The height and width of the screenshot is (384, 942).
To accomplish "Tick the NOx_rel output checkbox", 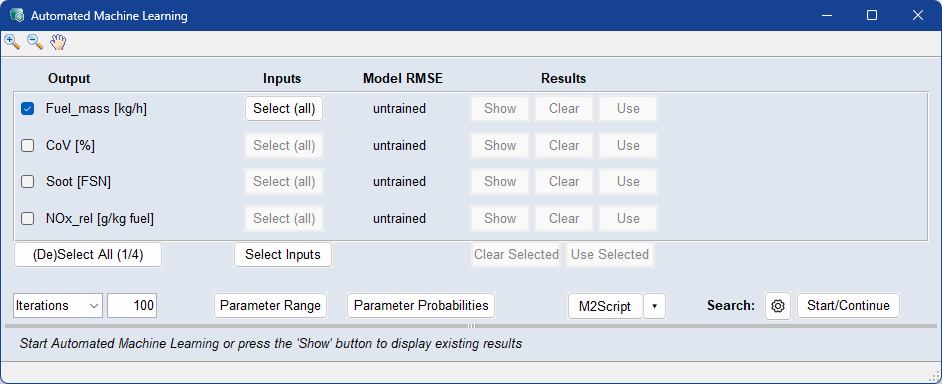I will pos(28,219).
